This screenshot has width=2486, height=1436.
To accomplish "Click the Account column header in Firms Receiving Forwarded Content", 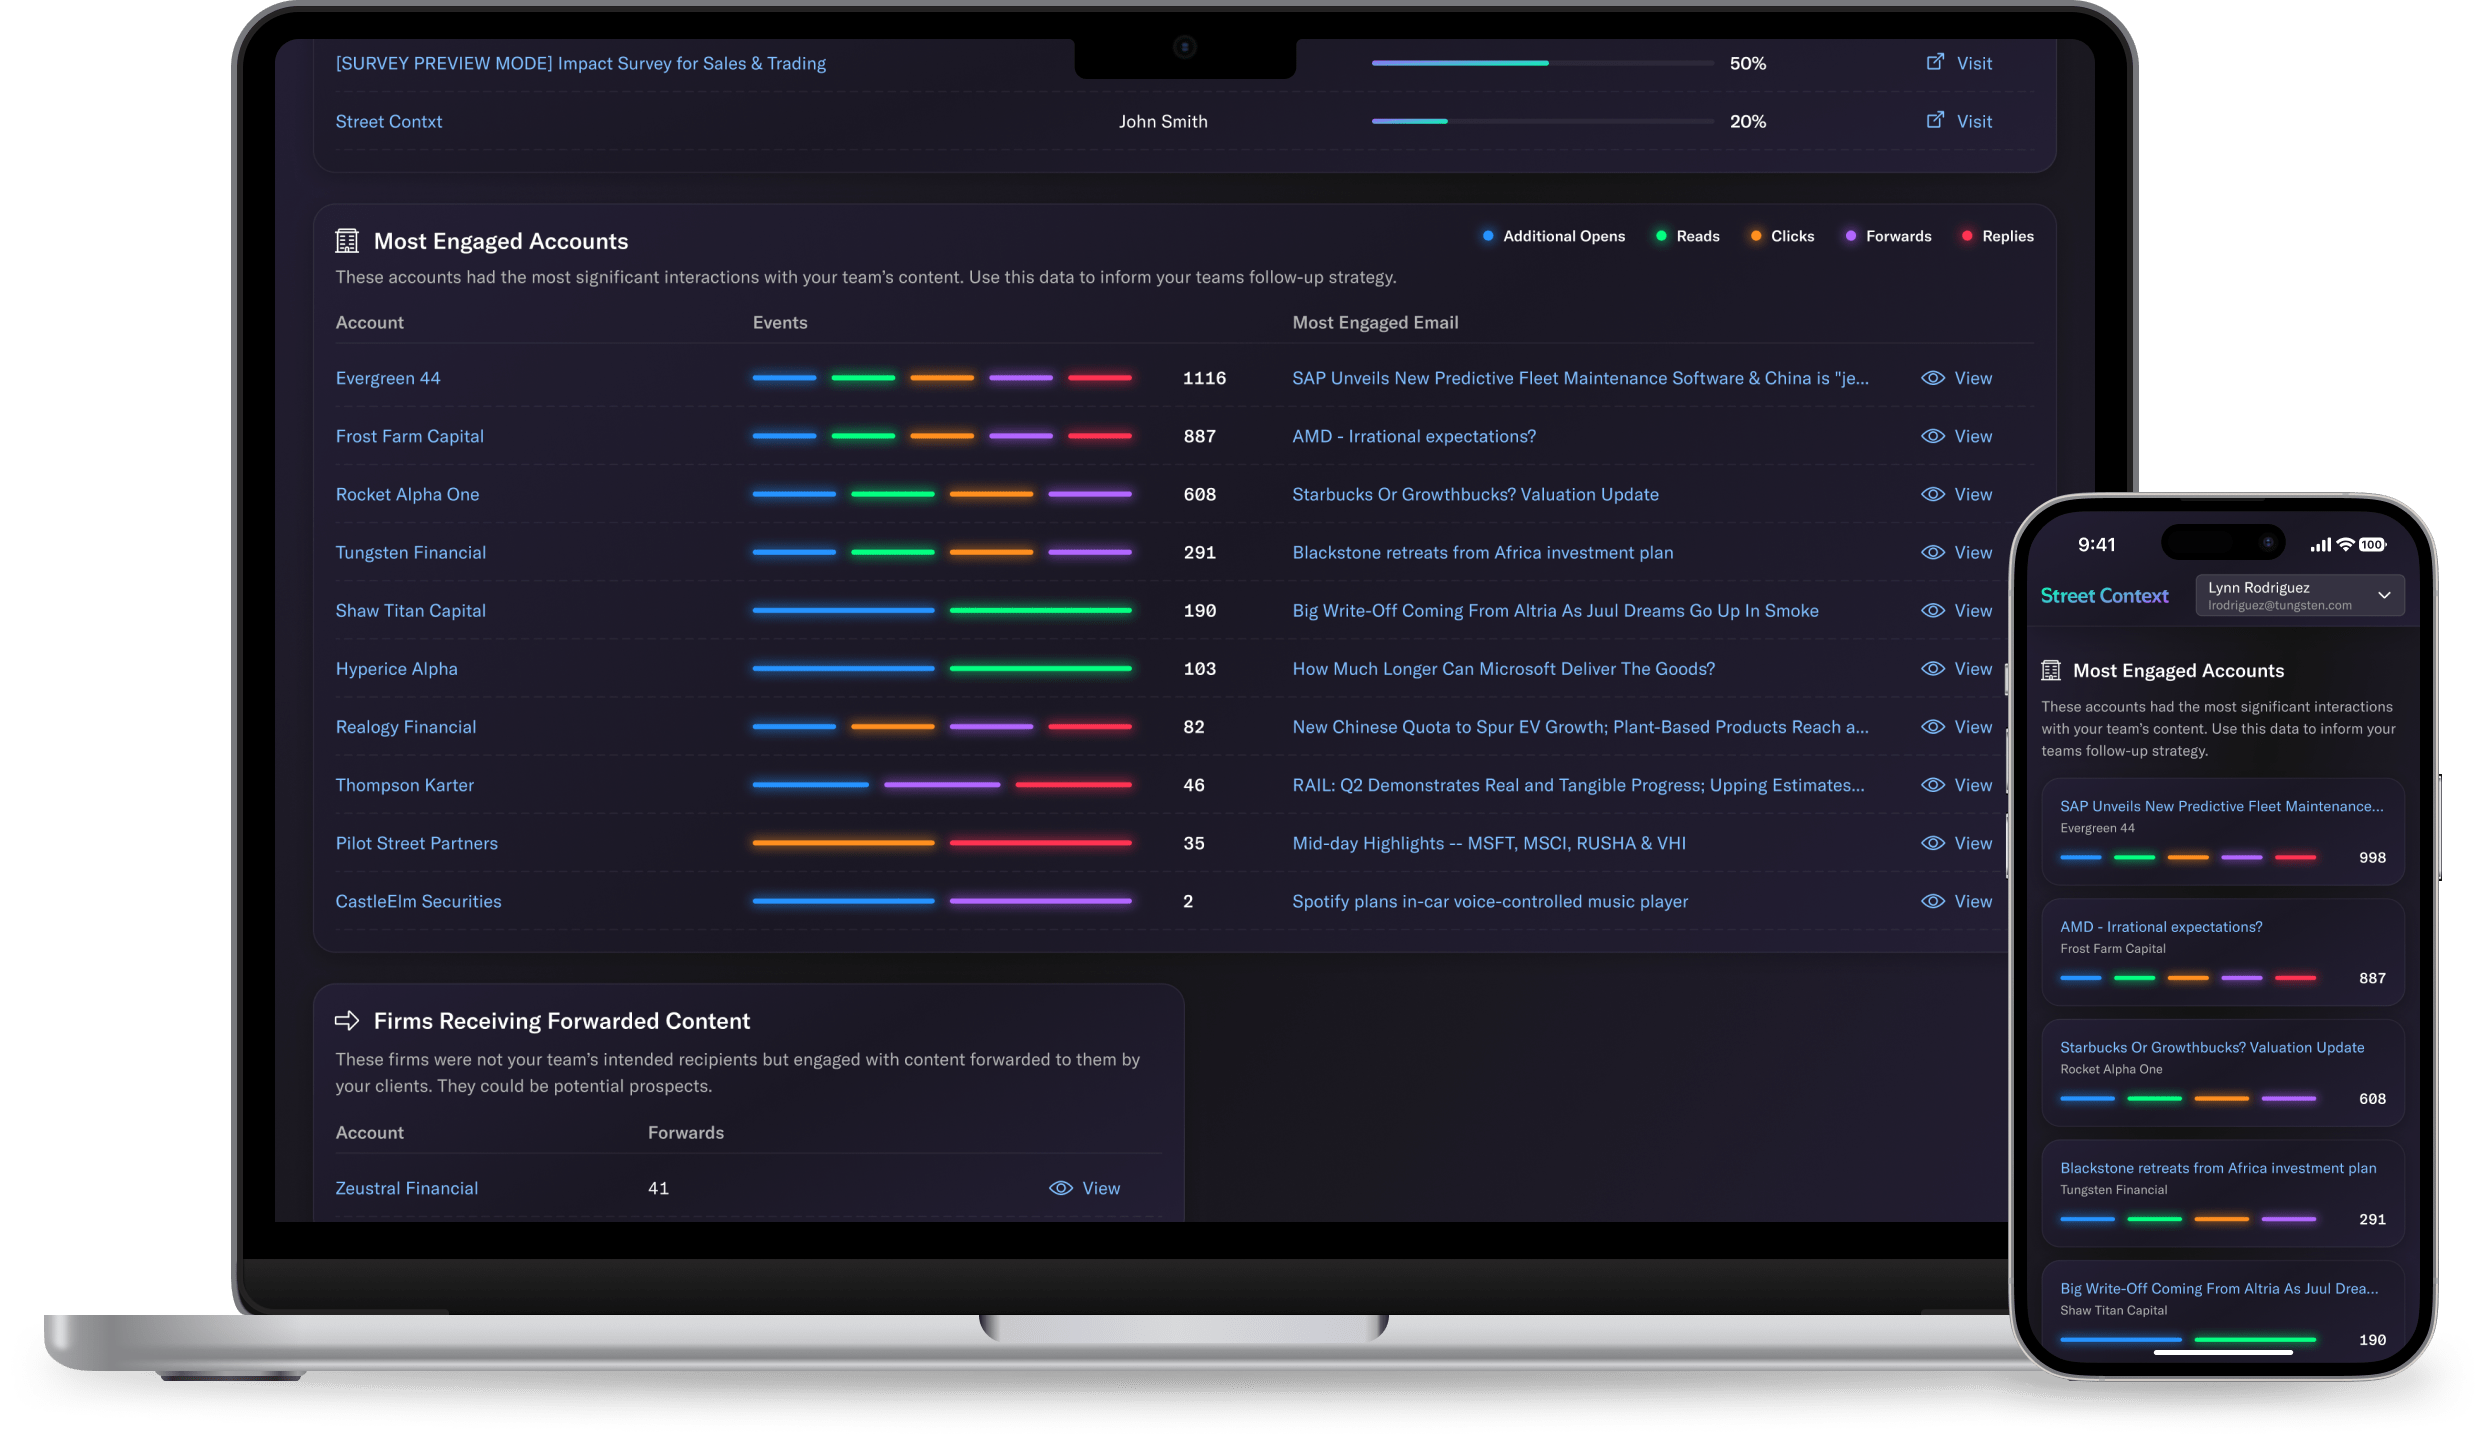I will click(x=369, y=1132).
